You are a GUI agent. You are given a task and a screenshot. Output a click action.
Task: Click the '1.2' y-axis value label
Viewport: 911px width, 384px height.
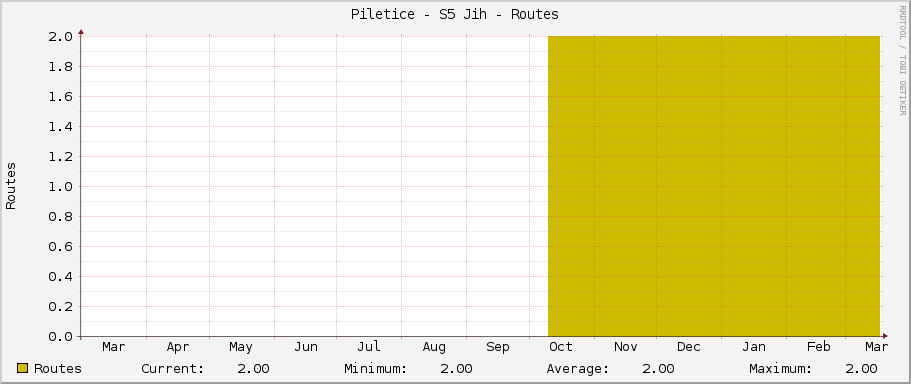click(60, 157)
